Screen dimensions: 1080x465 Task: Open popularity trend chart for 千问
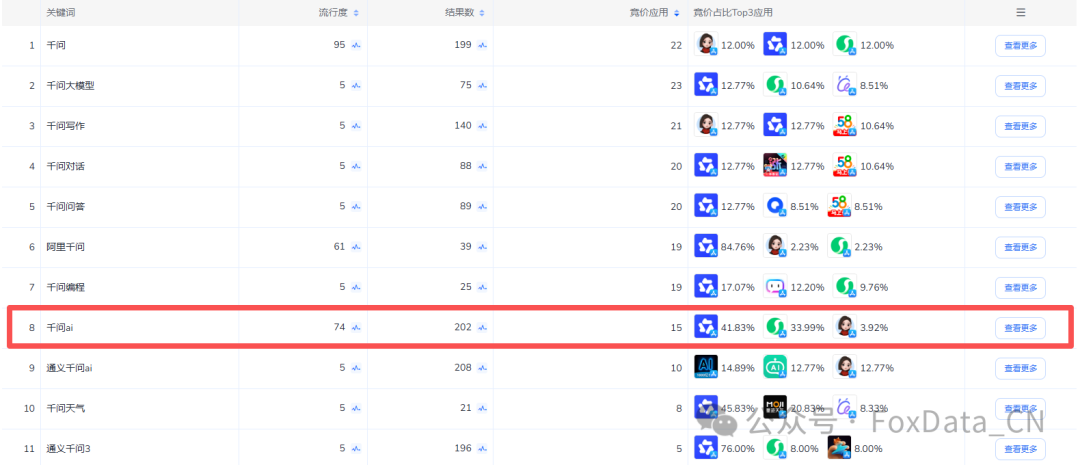click(356, 45)
